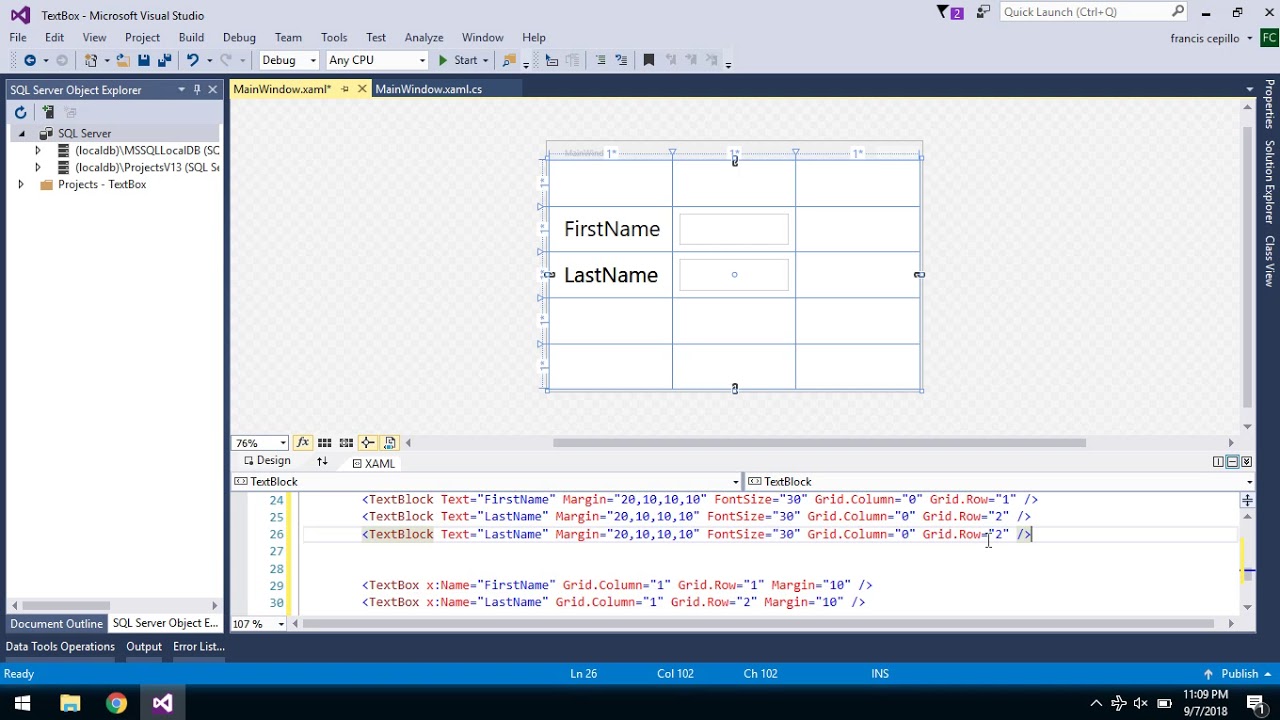1280x720 pixels.
Task: Close the MainWindow.xaml tab
Action: click(362, 89)
